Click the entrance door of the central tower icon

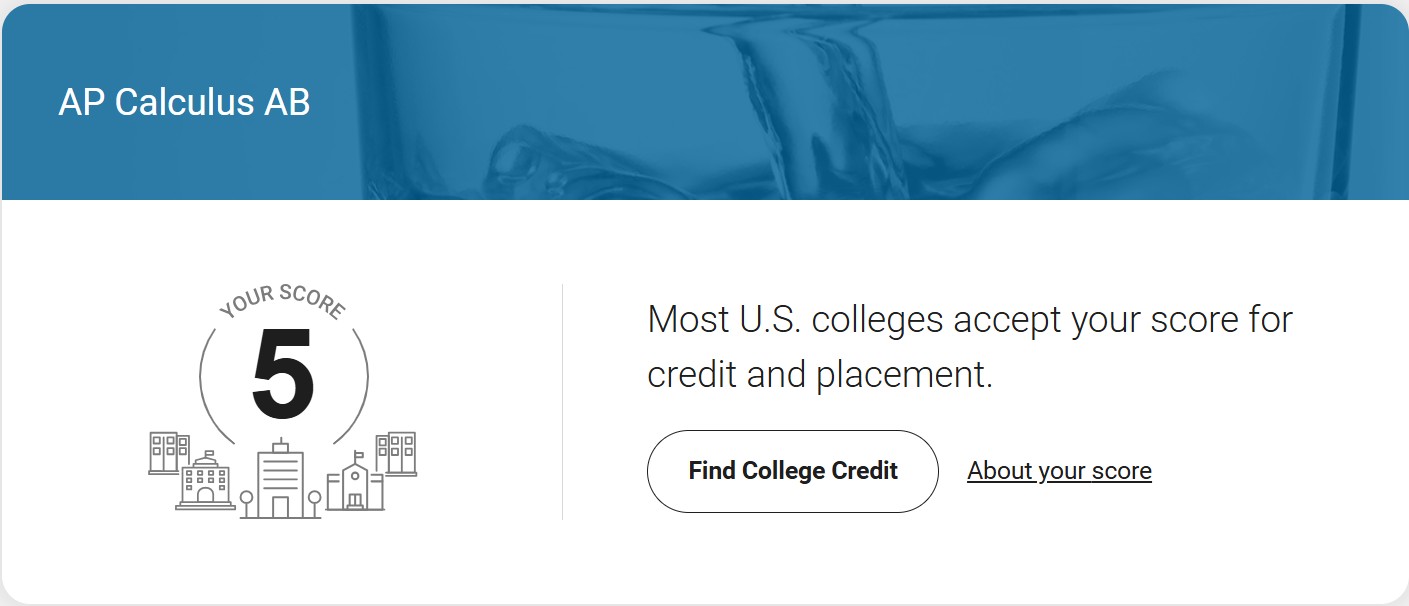[280, 507]
